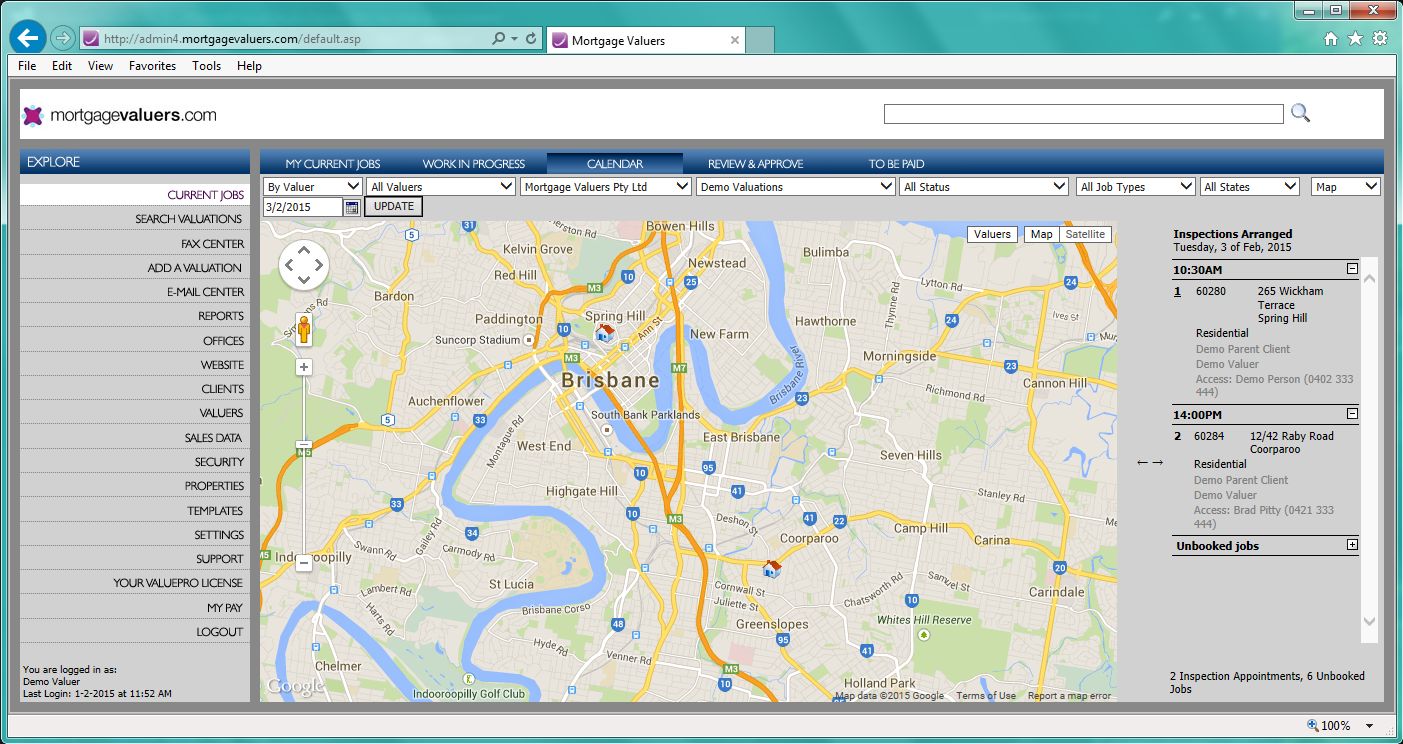
Task: Open the browser zoom level dropdown arrow
Action: tap(1369, 726)
